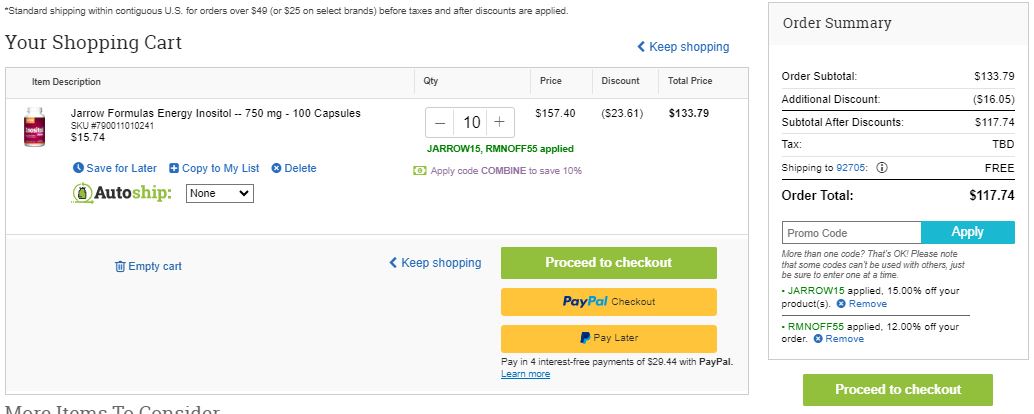Decrease quantity with the minus button
This screenshot has height=414, width=1034.
[x=441, y=123]
